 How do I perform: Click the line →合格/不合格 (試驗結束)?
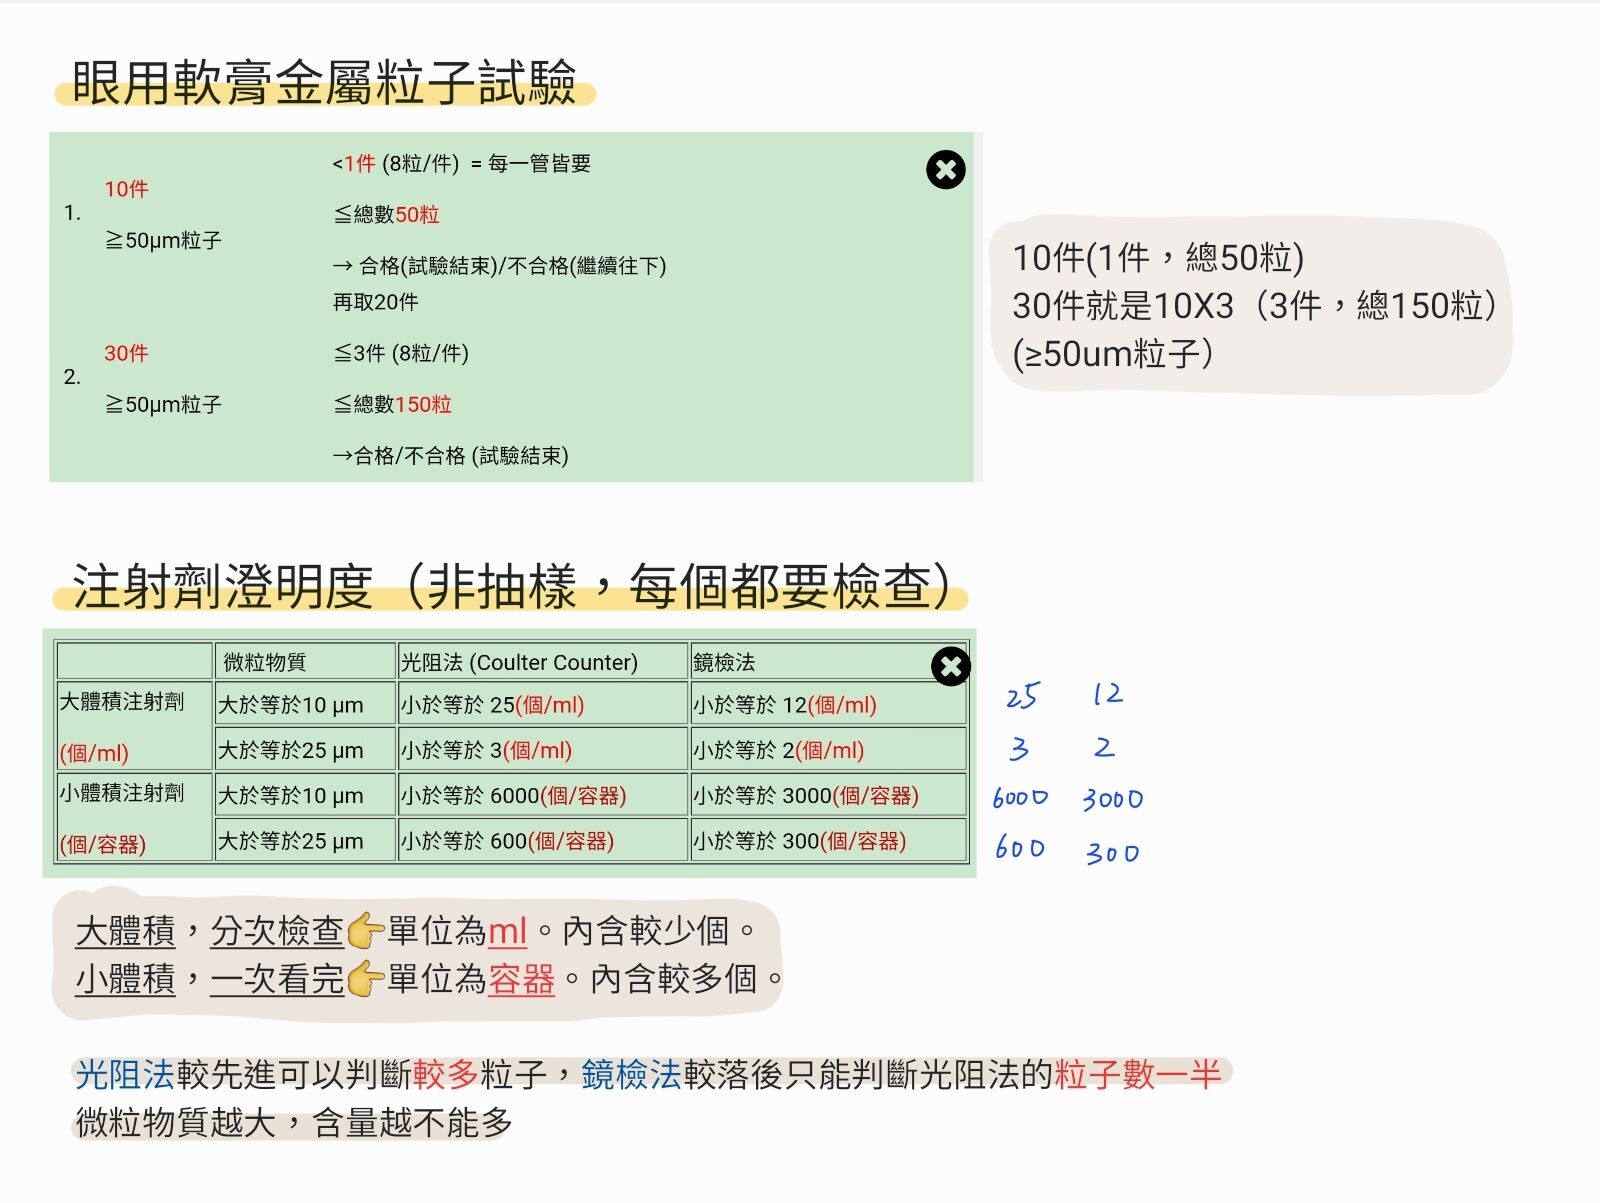(x=450, y=456)
